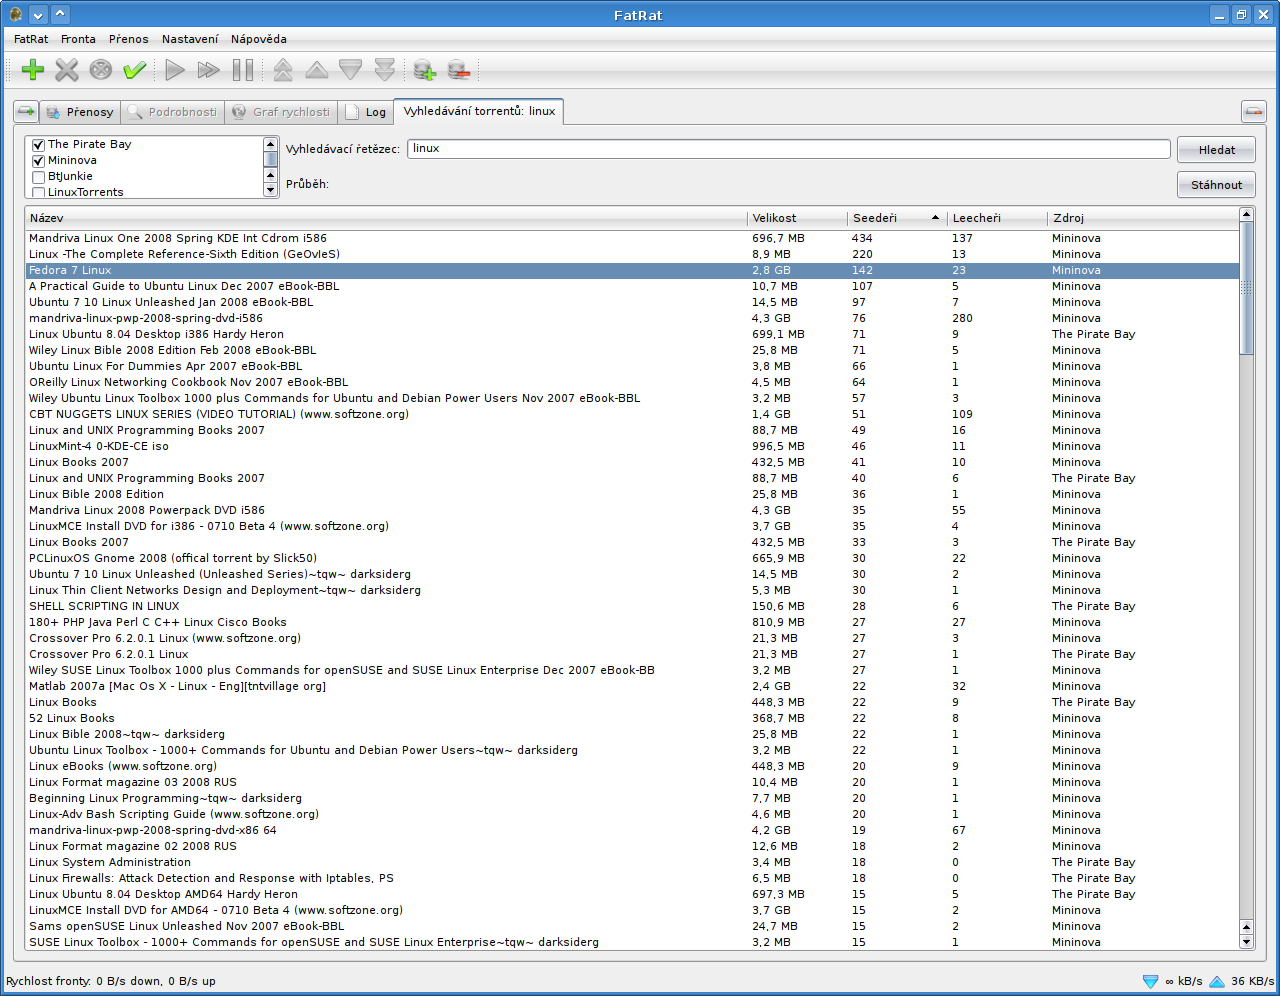Click the results list scroll-up arrow
Viewport: 1280px width, 996px height.
point(1246,214)
